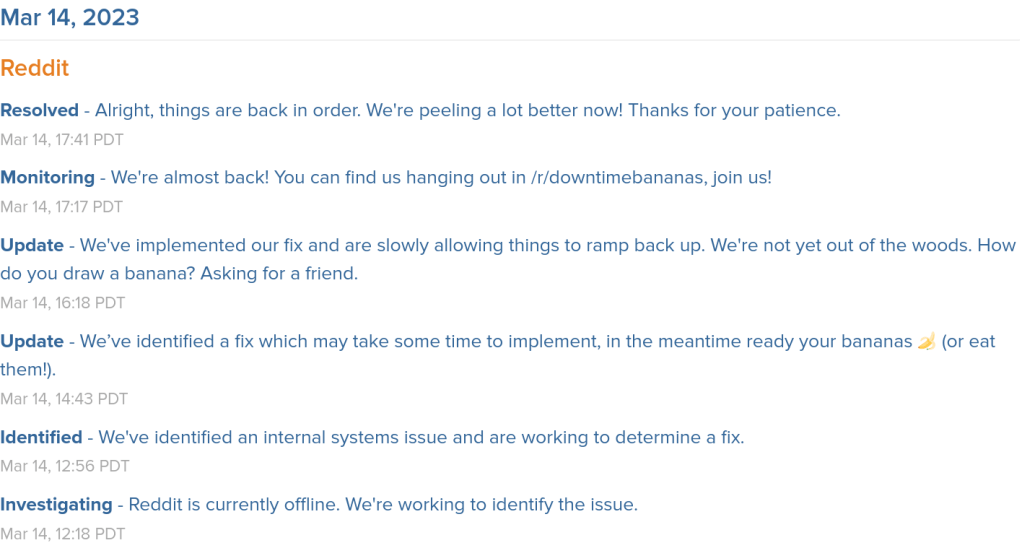Viewport: 1022px width, 548px height.
Task: Click the banana emoji in the update
Action: 928,342
